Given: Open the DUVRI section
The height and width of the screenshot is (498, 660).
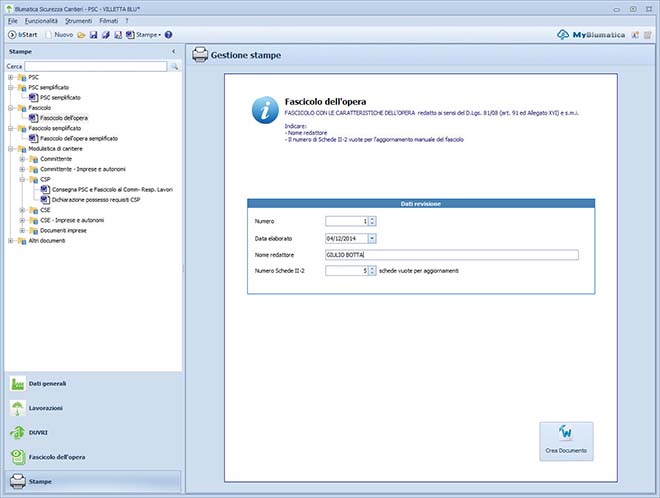Looking at the screenshot, I should (39, 433).
